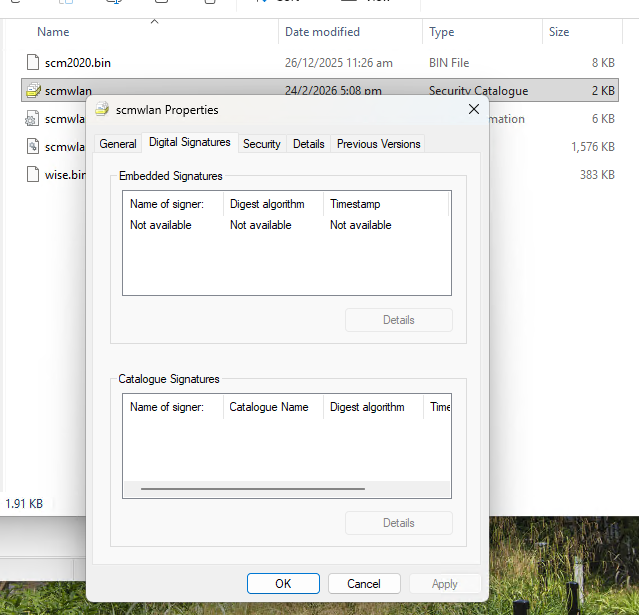639x615 pixels.
Task: Click Embedded 'Timestamp' column header
Action: (386, 204)
